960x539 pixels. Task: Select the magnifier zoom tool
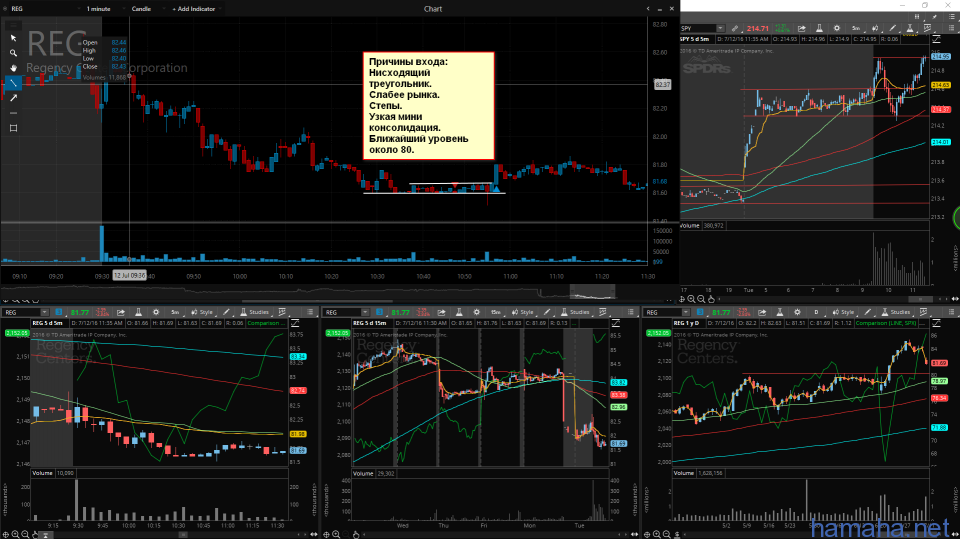pyautogui.click(x=13, y=52)
